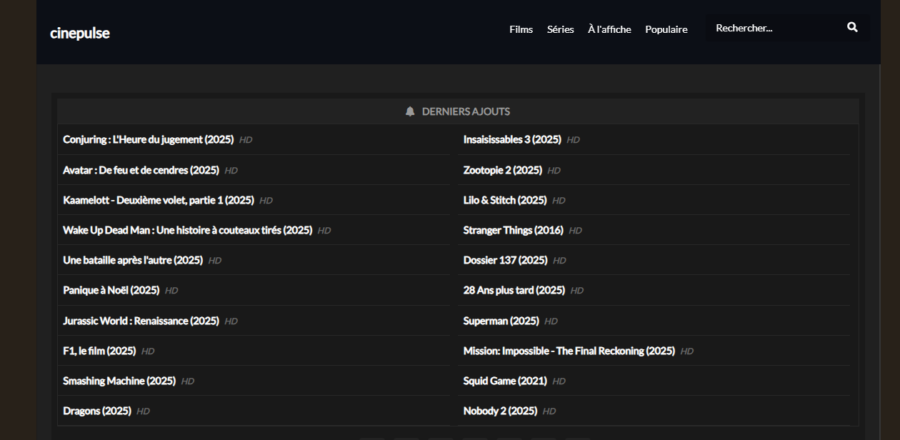Image resolution: width=900 pixels, height=440 pixels.
Task: Open the Séries menu item
Action: [560, 29]
